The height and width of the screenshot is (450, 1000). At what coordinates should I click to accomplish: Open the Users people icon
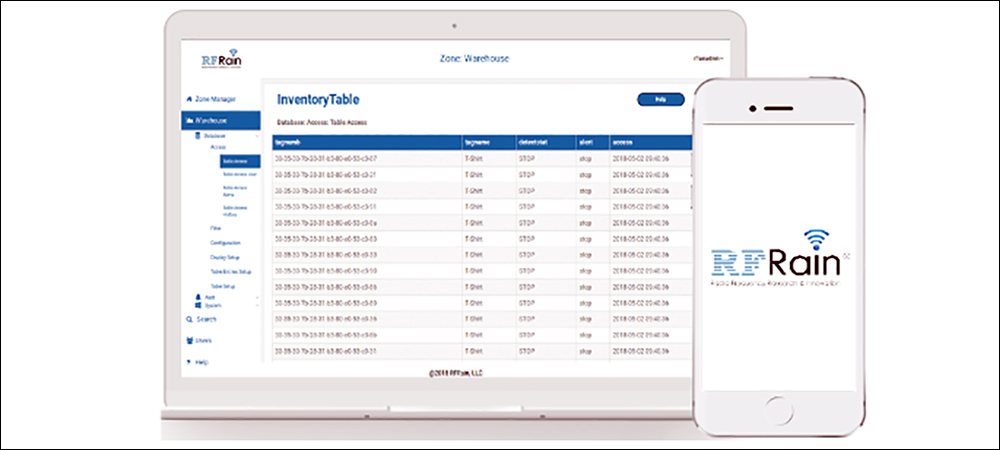tap(189, 340)
